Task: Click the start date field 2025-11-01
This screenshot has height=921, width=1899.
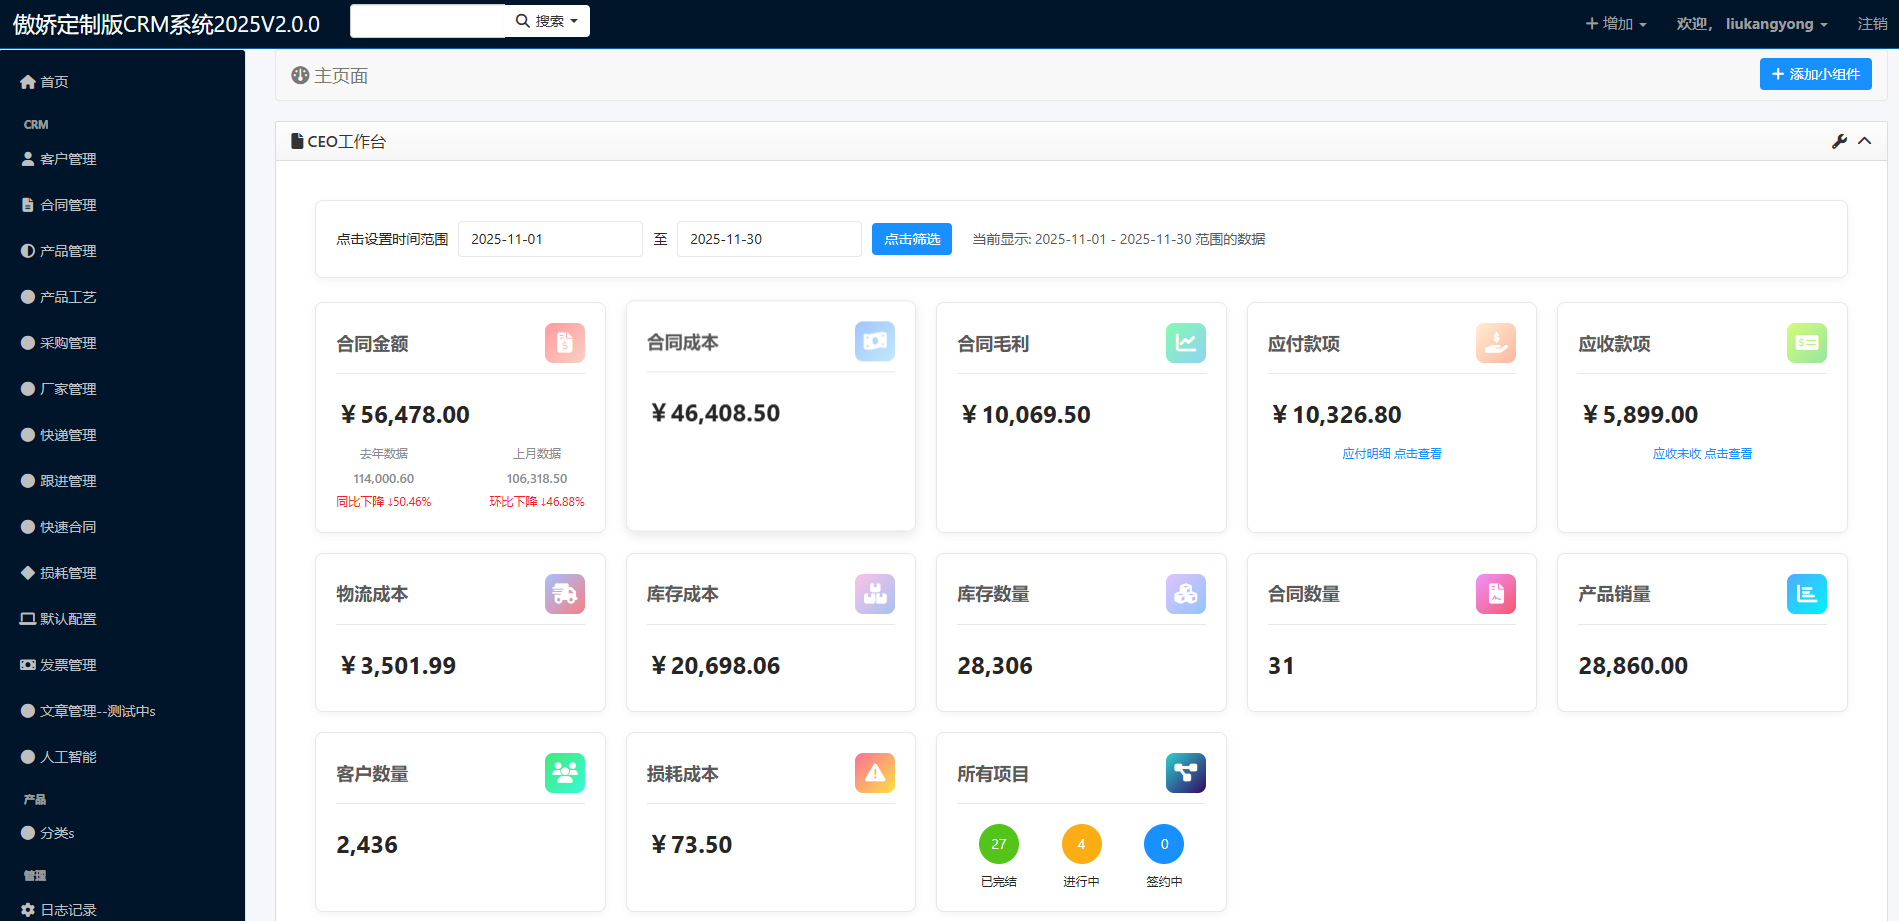Action: (x=550, y=239)
